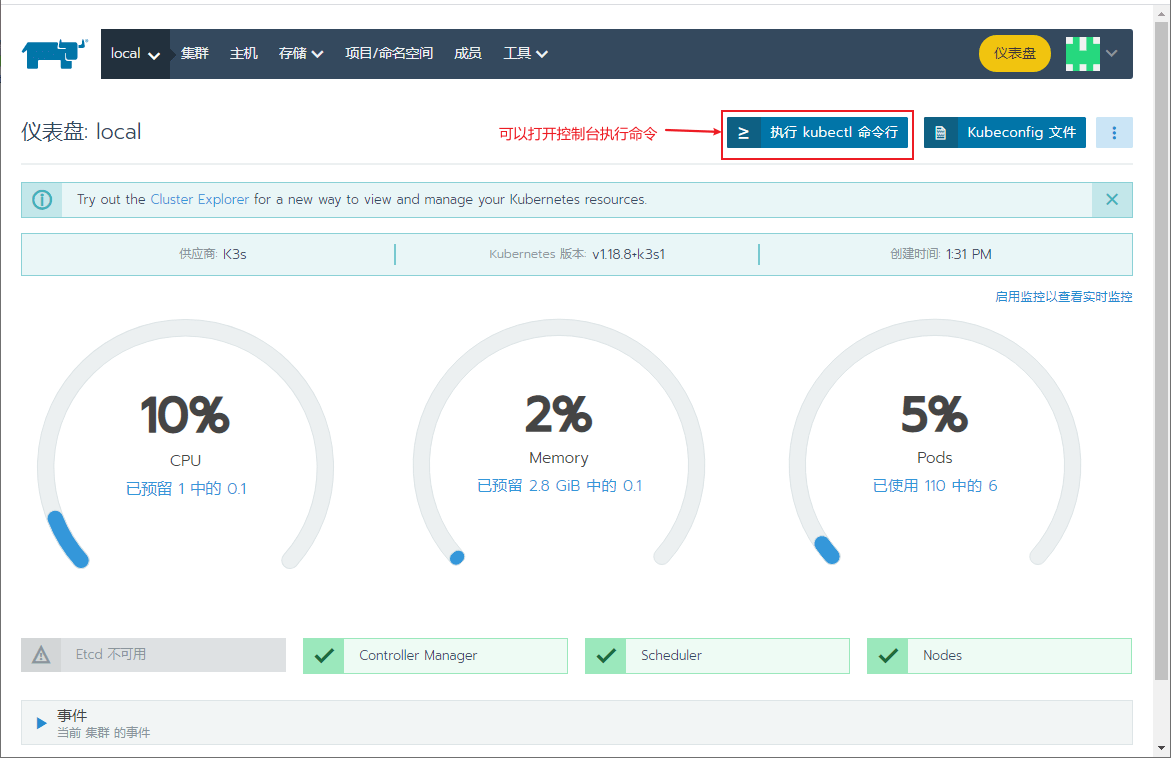Click the yellow 仪表盘 dashboard button

coord(1014,54)
